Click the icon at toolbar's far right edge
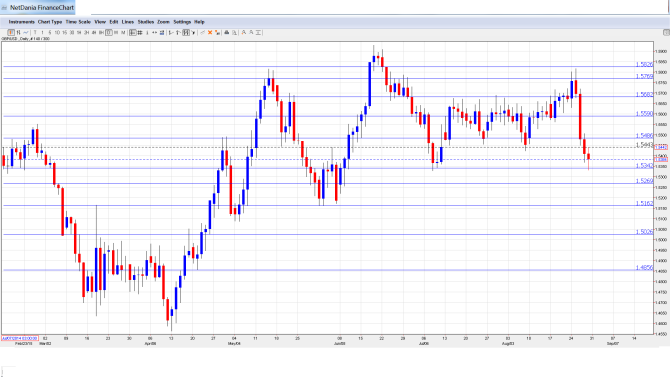Screen dimensions: 670x377 [x=666, y=32]
